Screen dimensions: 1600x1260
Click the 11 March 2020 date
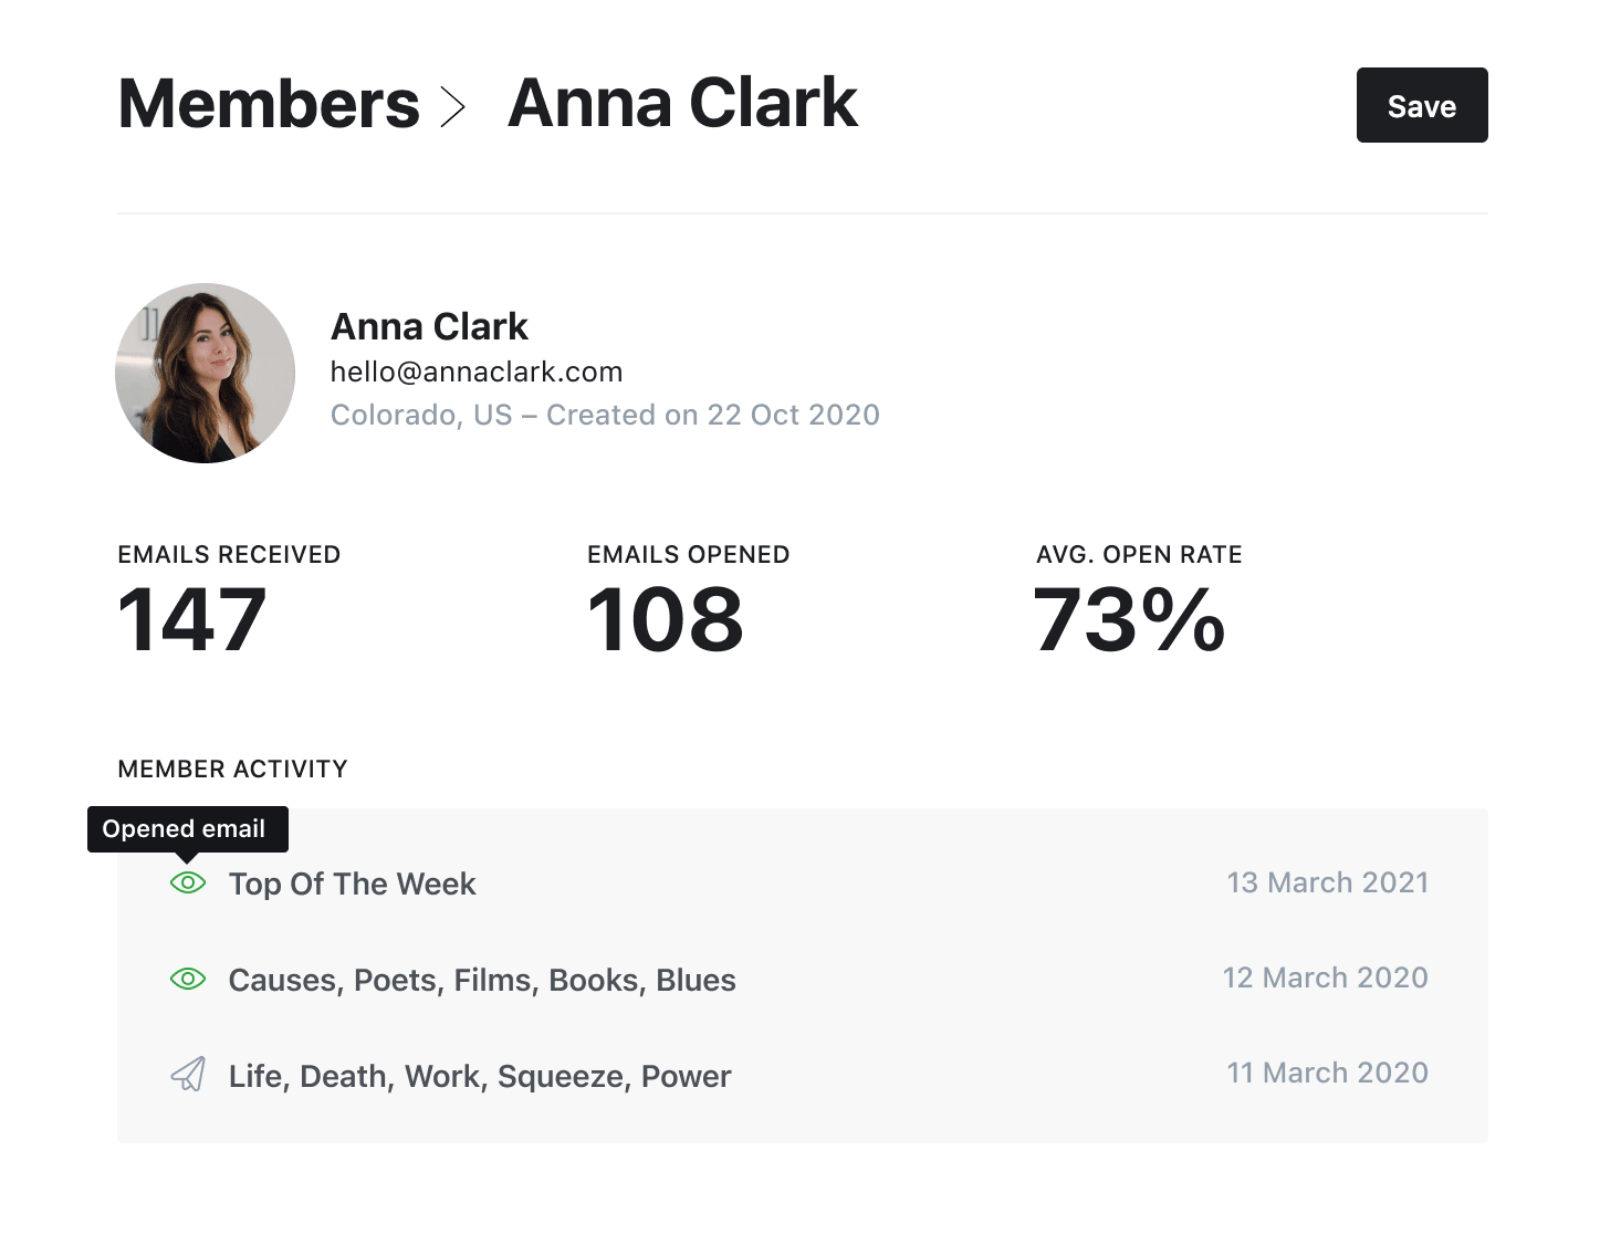(1327, 1072)
